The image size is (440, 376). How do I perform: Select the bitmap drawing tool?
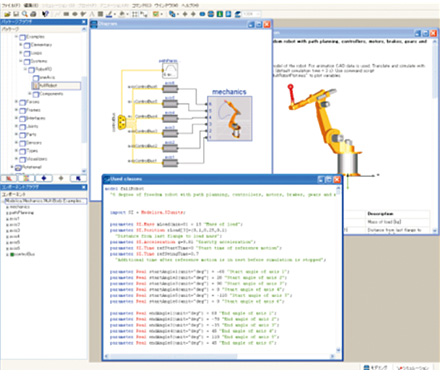(100, 14)
